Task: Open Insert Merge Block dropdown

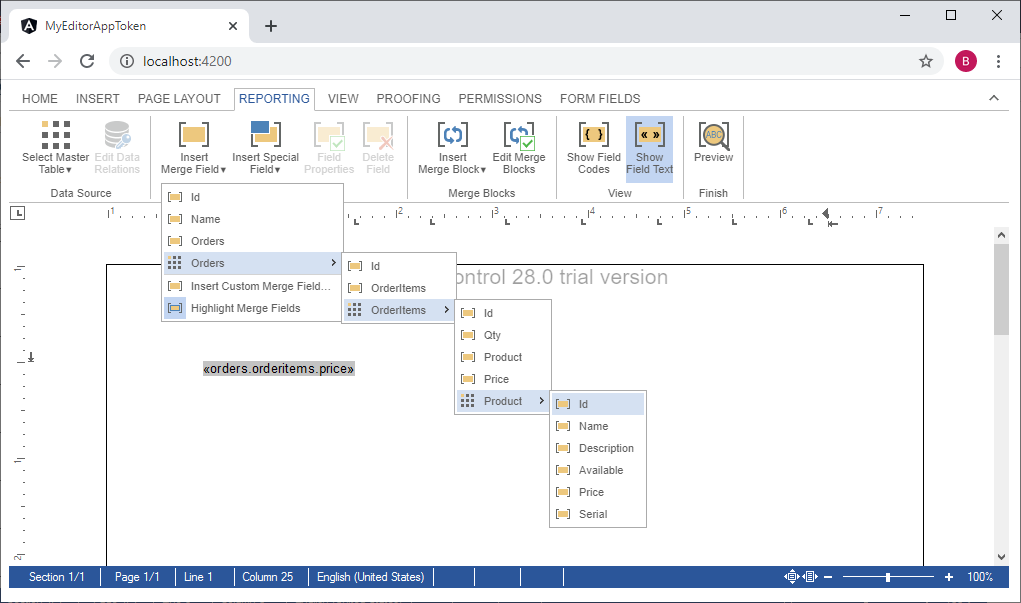Action: pyautogui.click(x=452, y=148)
